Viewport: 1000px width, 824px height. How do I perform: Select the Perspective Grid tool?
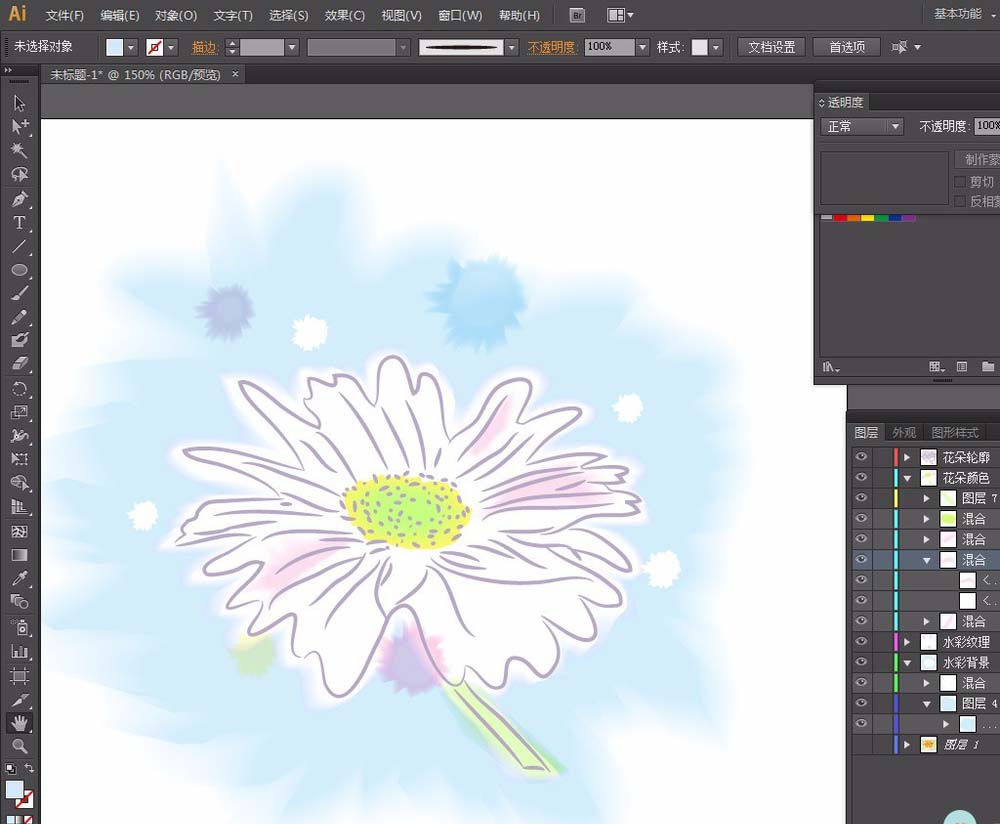19,507
